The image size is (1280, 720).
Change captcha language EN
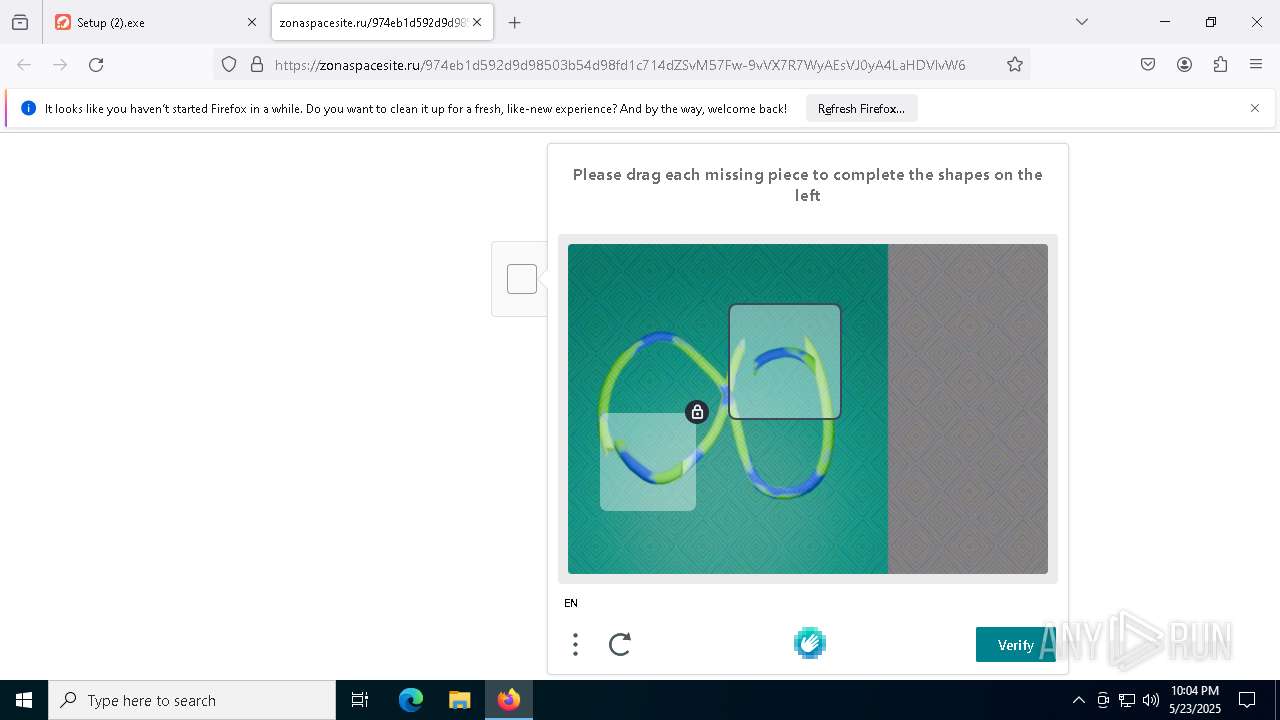571,603
